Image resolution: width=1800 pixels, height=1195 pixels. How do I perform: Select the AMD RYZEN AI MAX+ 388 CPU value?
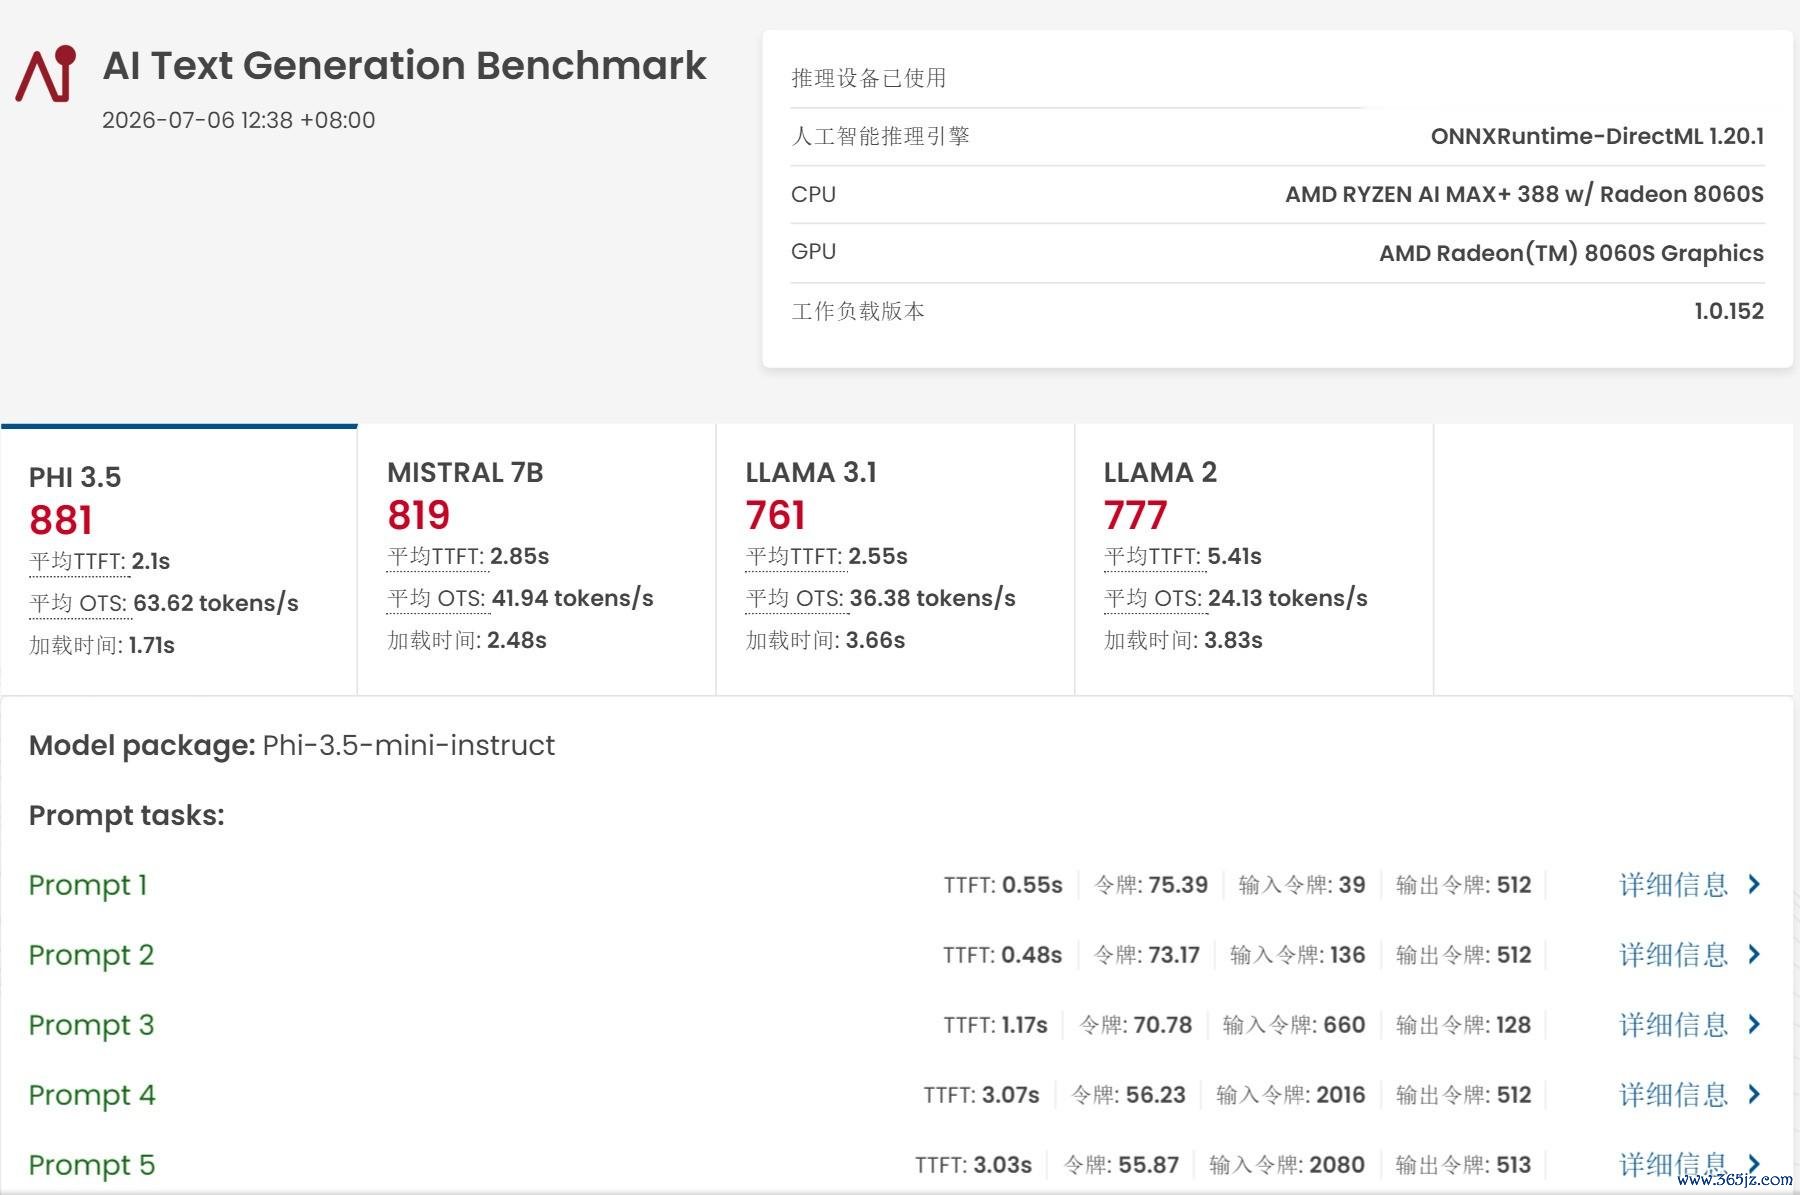[x=1524, y=194]
